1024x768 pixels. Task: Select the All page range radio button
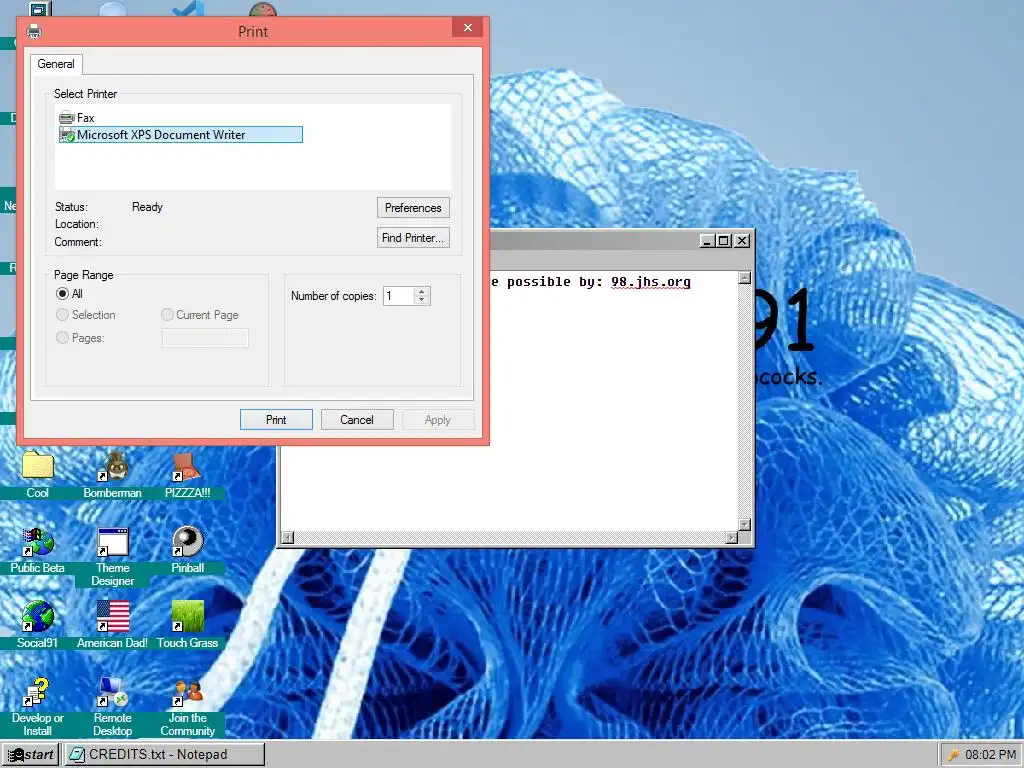click(63, 294)
